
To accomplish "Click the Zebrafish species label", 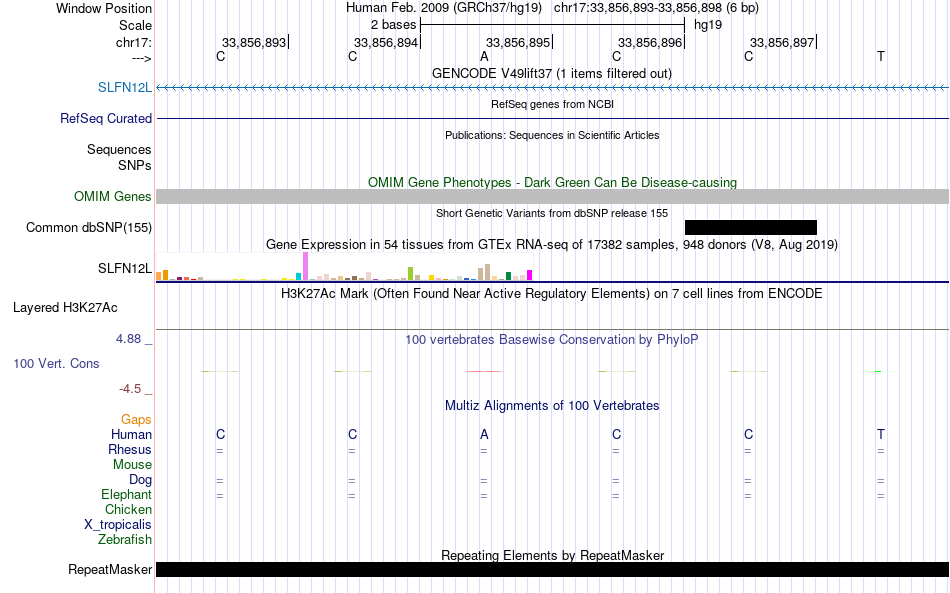I will click(x=125, y=539).
